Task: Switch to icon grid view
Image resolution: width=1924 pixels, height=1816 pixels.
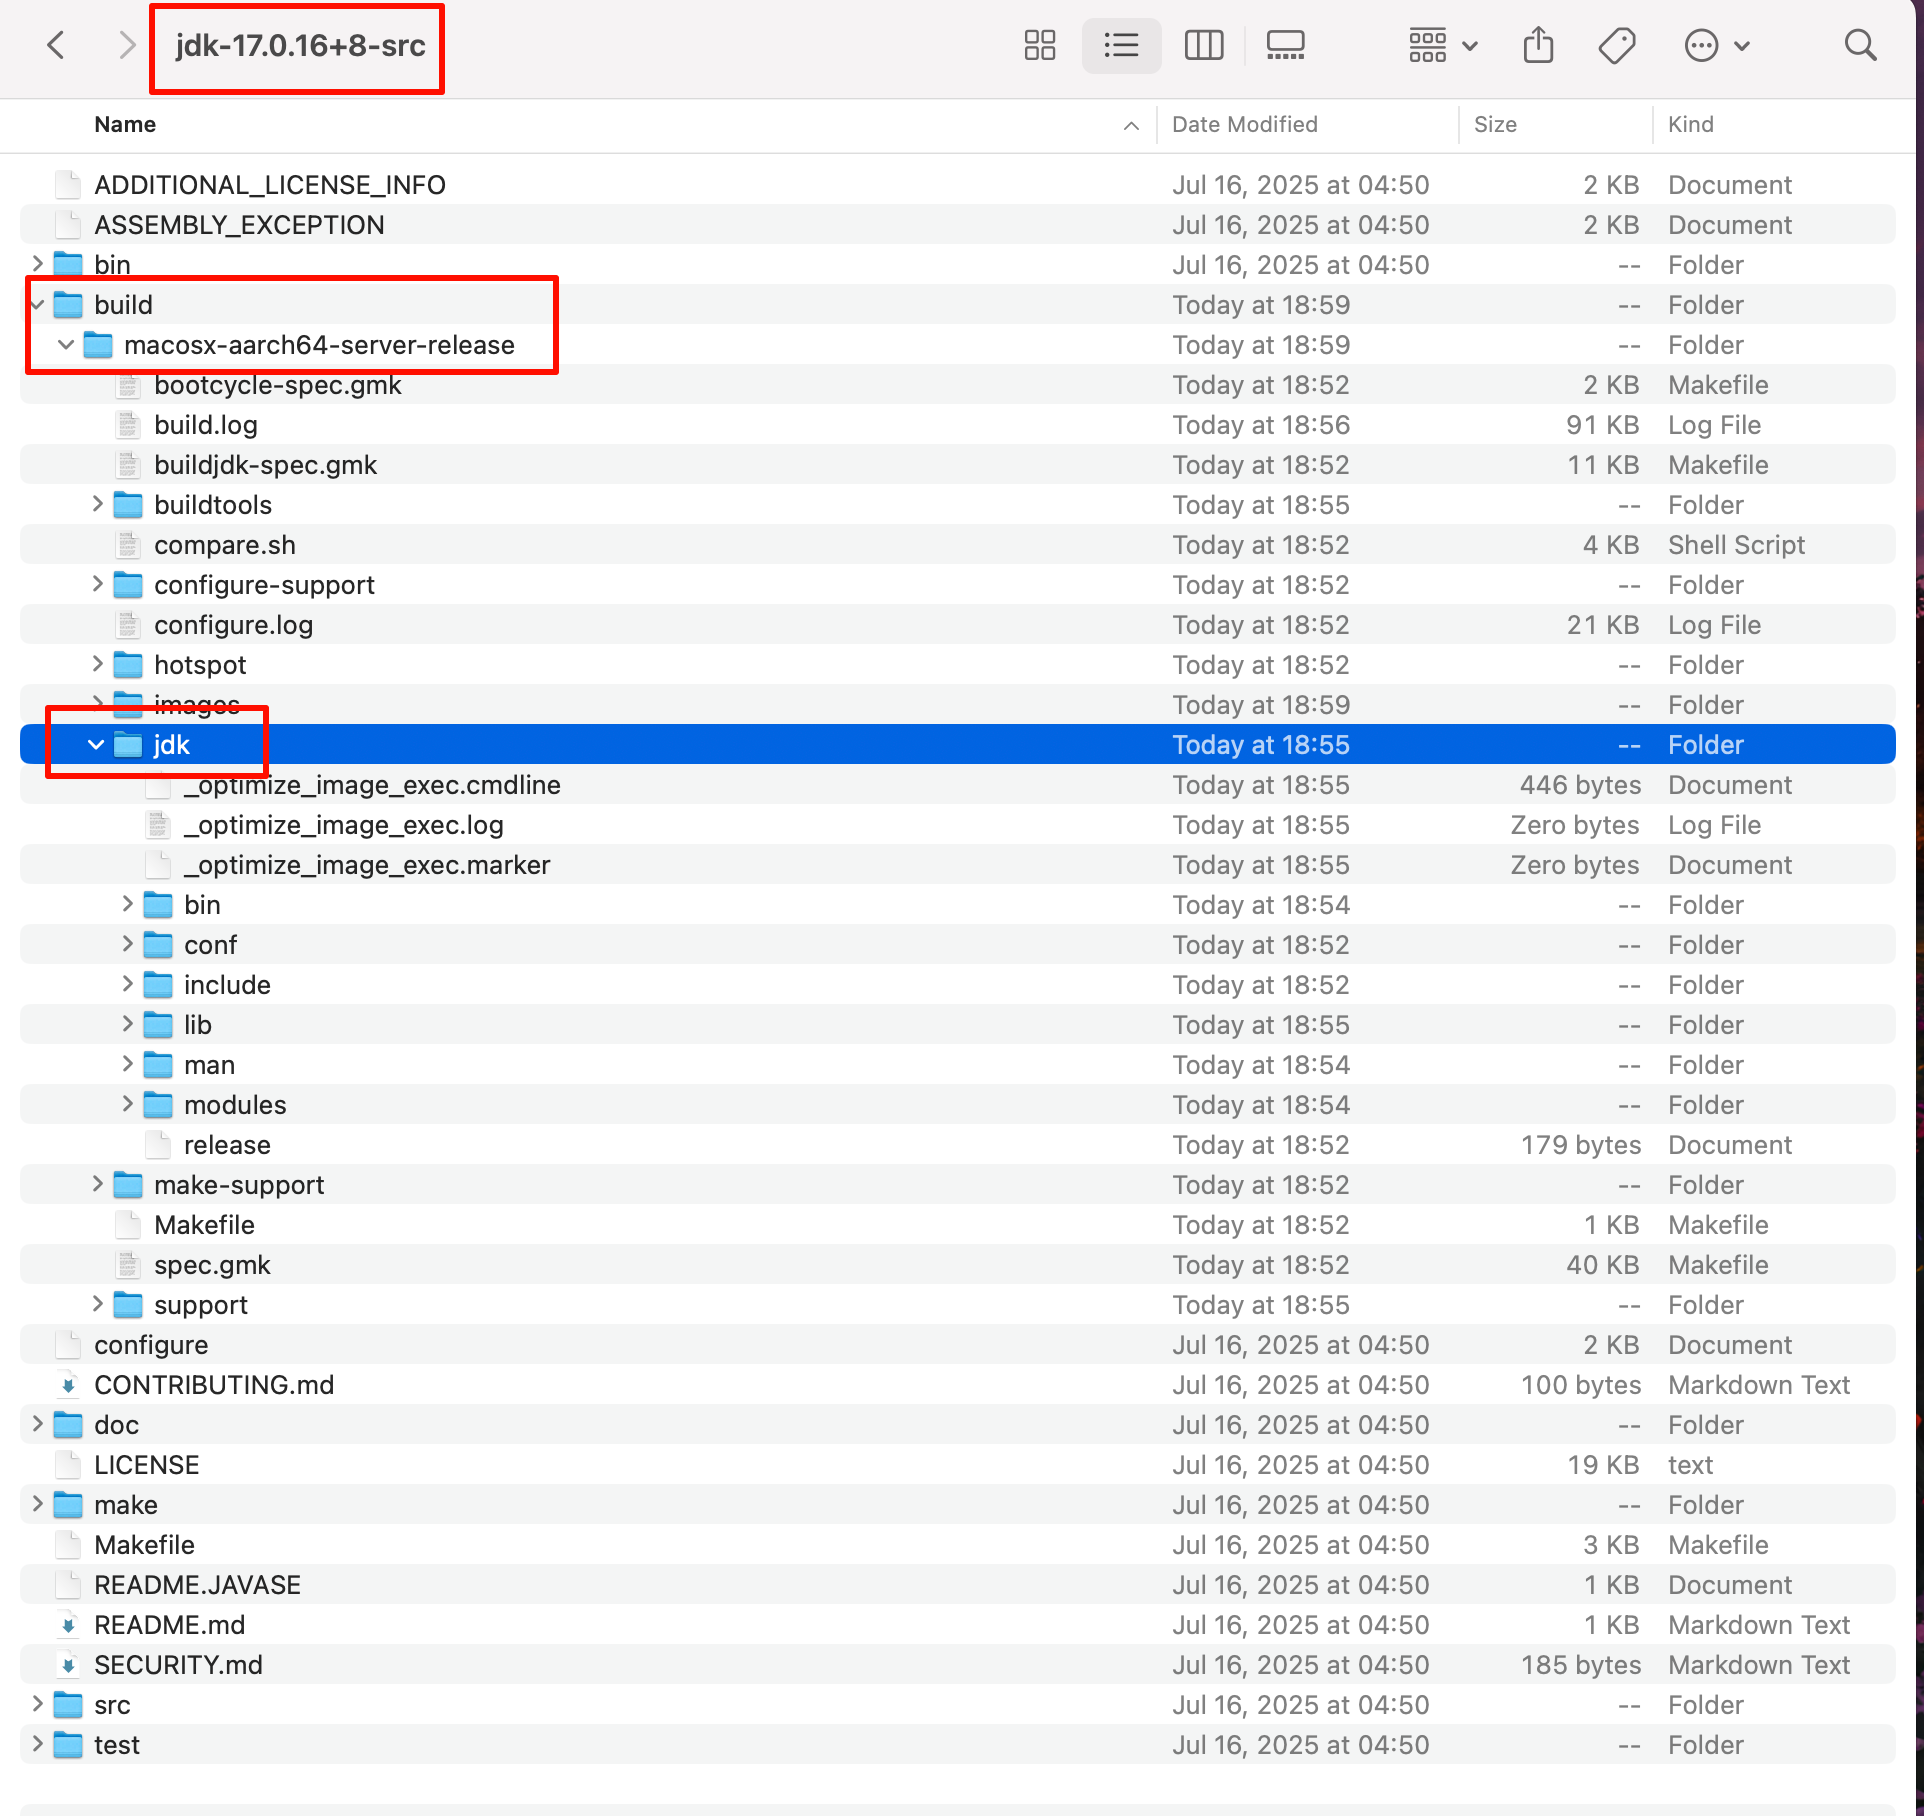Action: click(x=1040, y=45)
